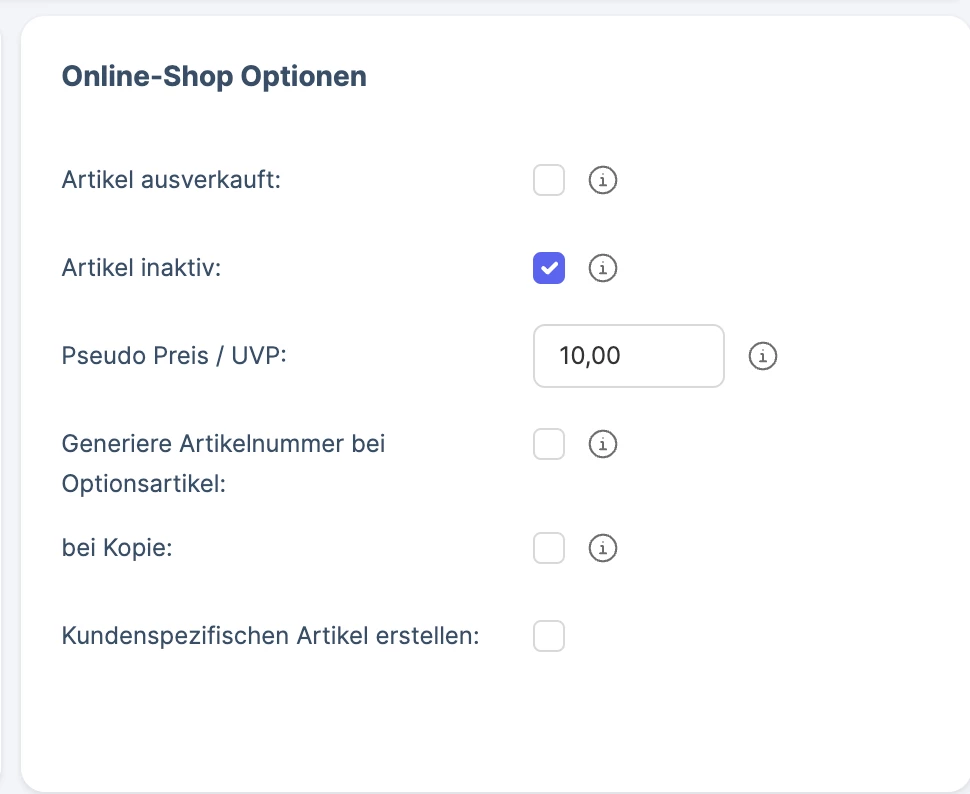Click the Kundenspezifischen Artikel erstellen label
Image resolution: width=970 pixels, height=794 pixels.
click(x=271, y=636)
